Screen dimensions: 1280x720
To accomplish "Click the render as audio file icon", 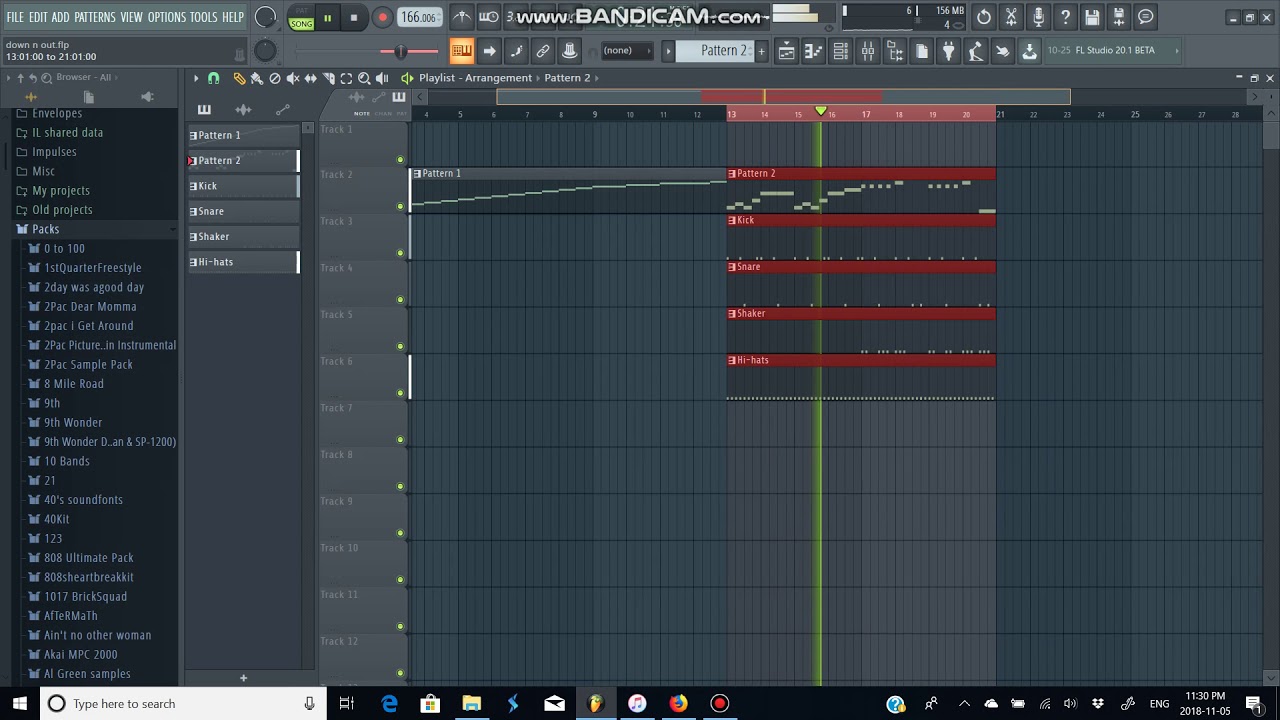I will 1119,17.
